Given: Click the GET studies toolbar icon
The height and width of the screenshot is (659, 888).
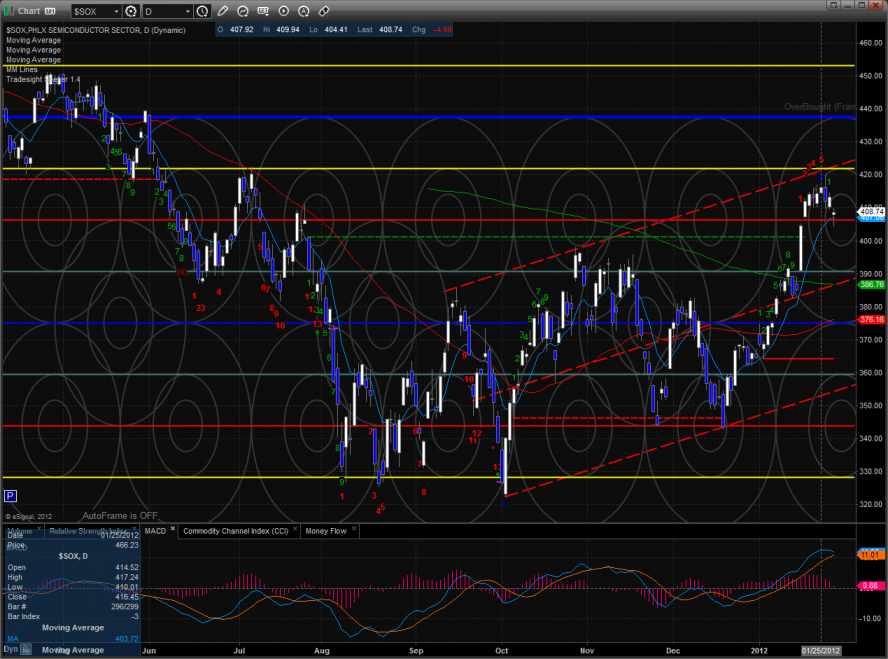Looking at the screenshot, I should click(263, 11).
